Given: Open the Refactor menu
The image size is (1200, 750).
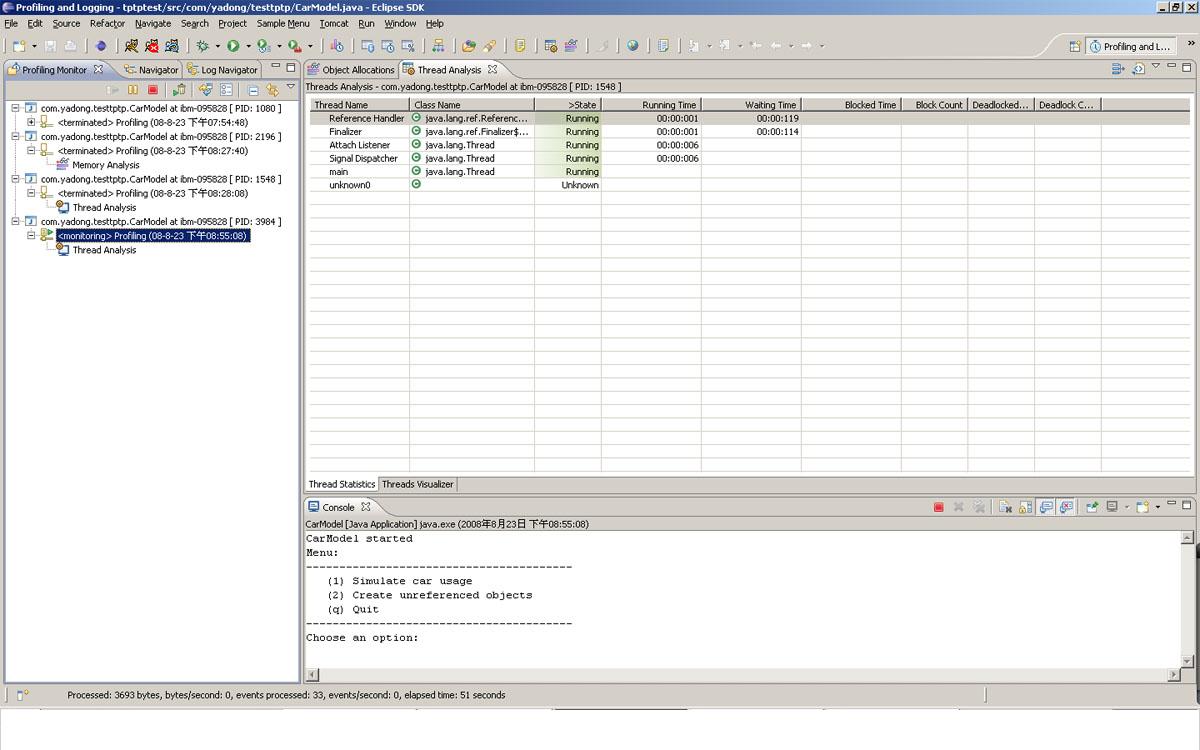Looking at the screenshot, I should click(x=107, y=23).
